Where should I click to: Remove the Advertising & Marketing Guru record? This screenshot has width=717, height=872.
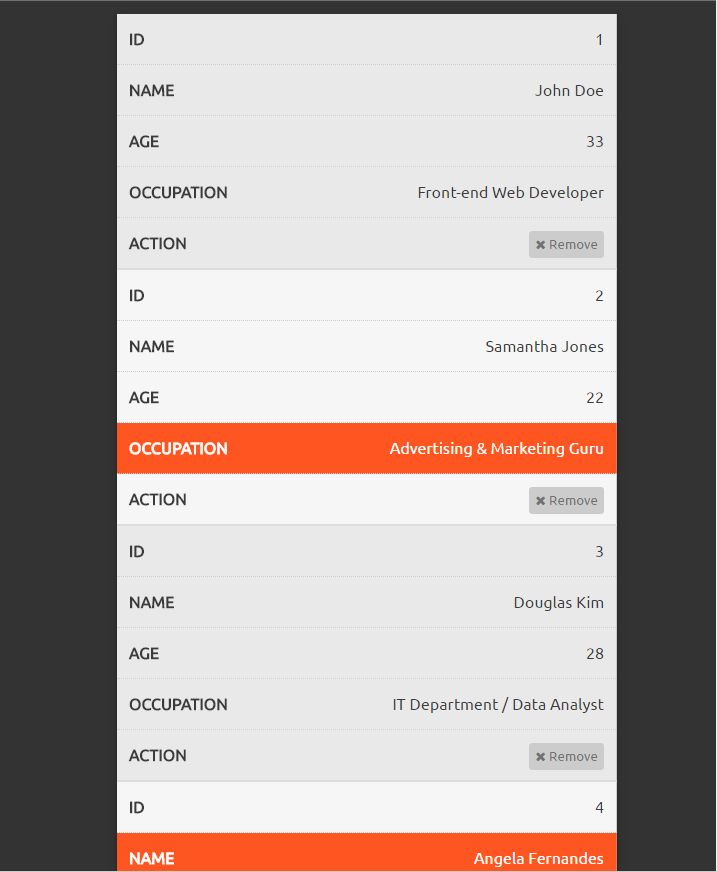pyautogui.click(x=566, y=501)
